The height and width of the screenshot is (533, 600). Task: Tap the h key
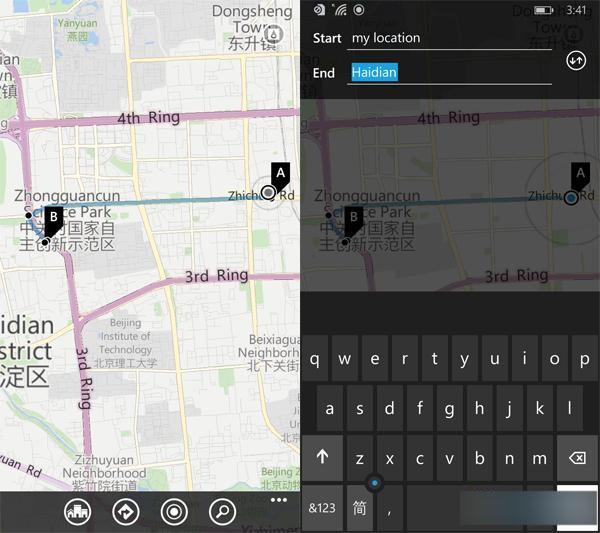click(x=479, y=408)
